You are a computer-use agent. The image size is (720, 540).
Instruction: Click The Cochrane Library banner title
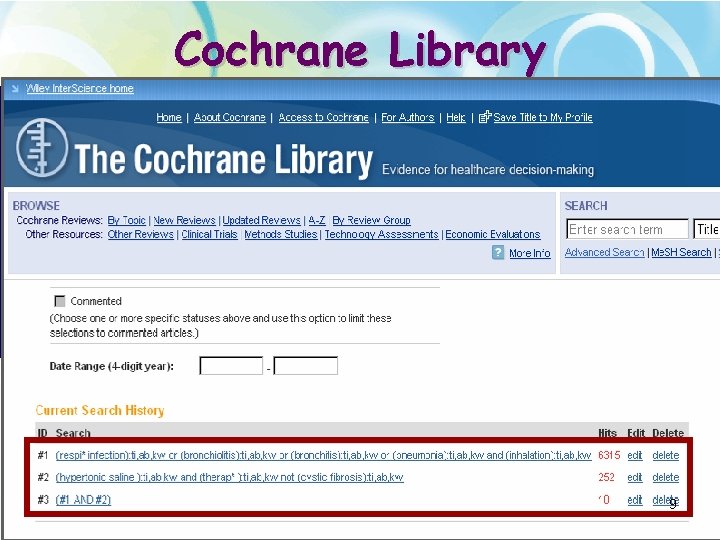tap(223, 159)
